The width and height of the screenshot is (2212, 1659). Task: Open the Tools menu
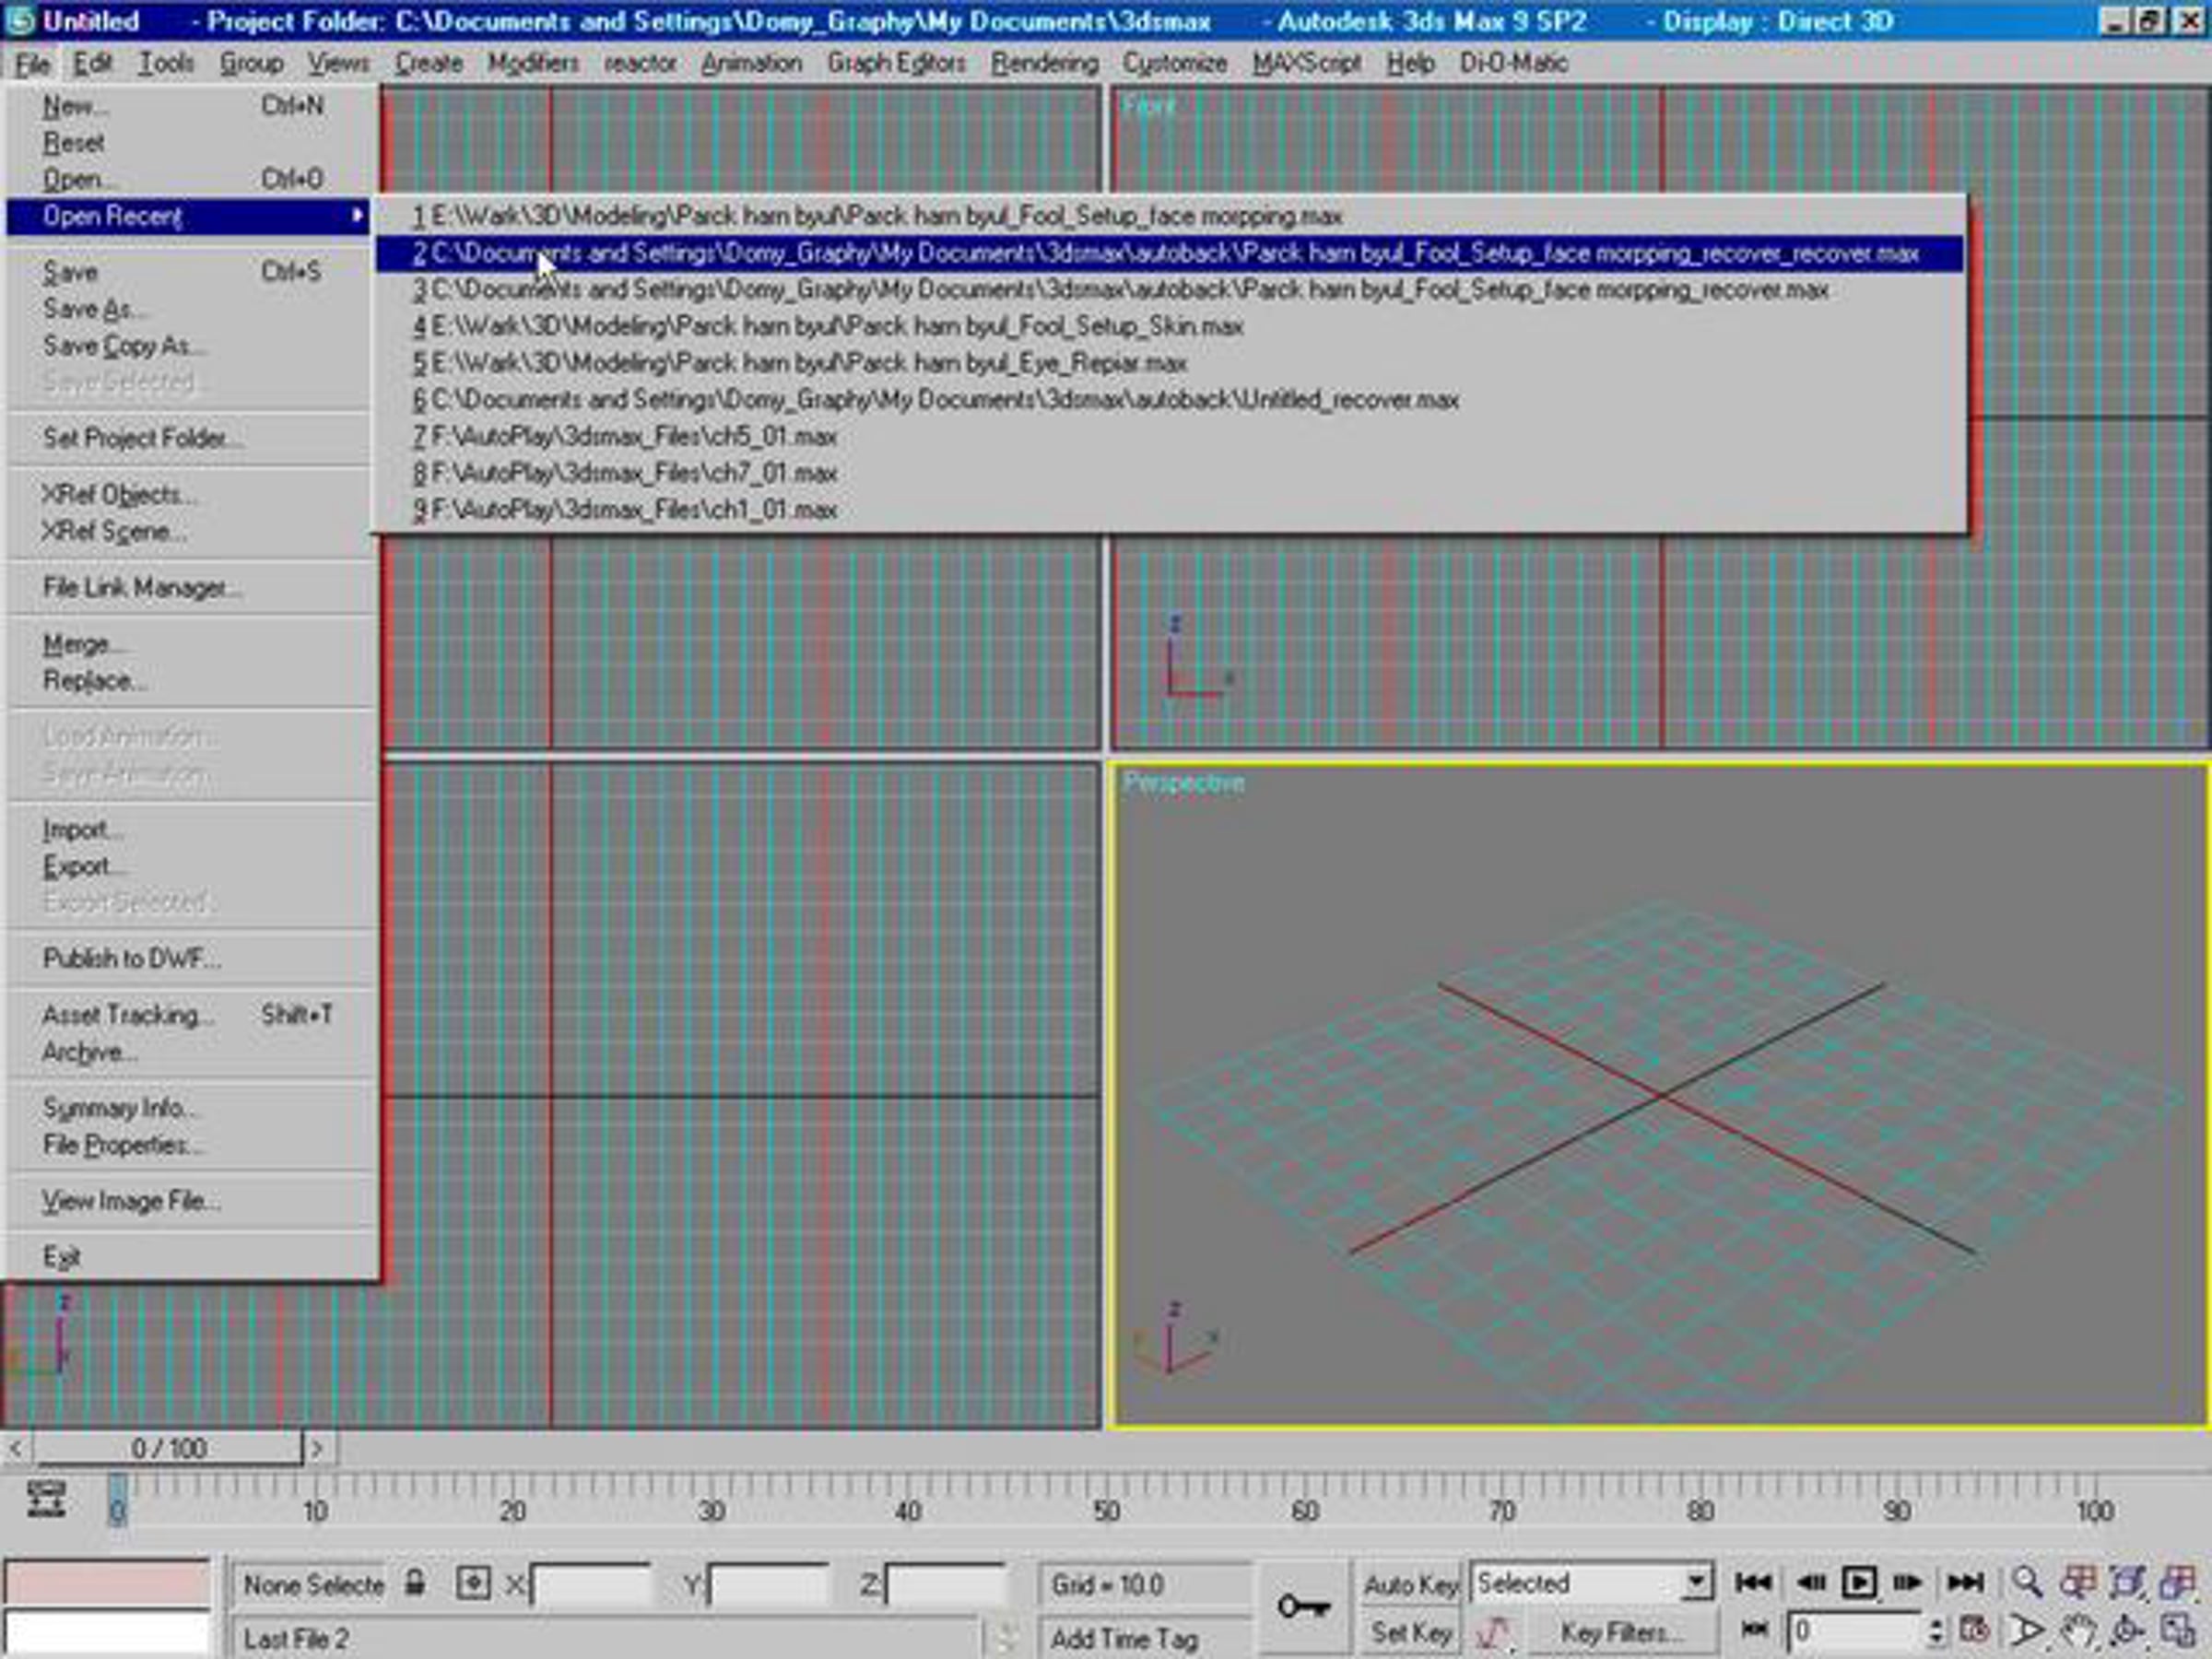[165, 63]
